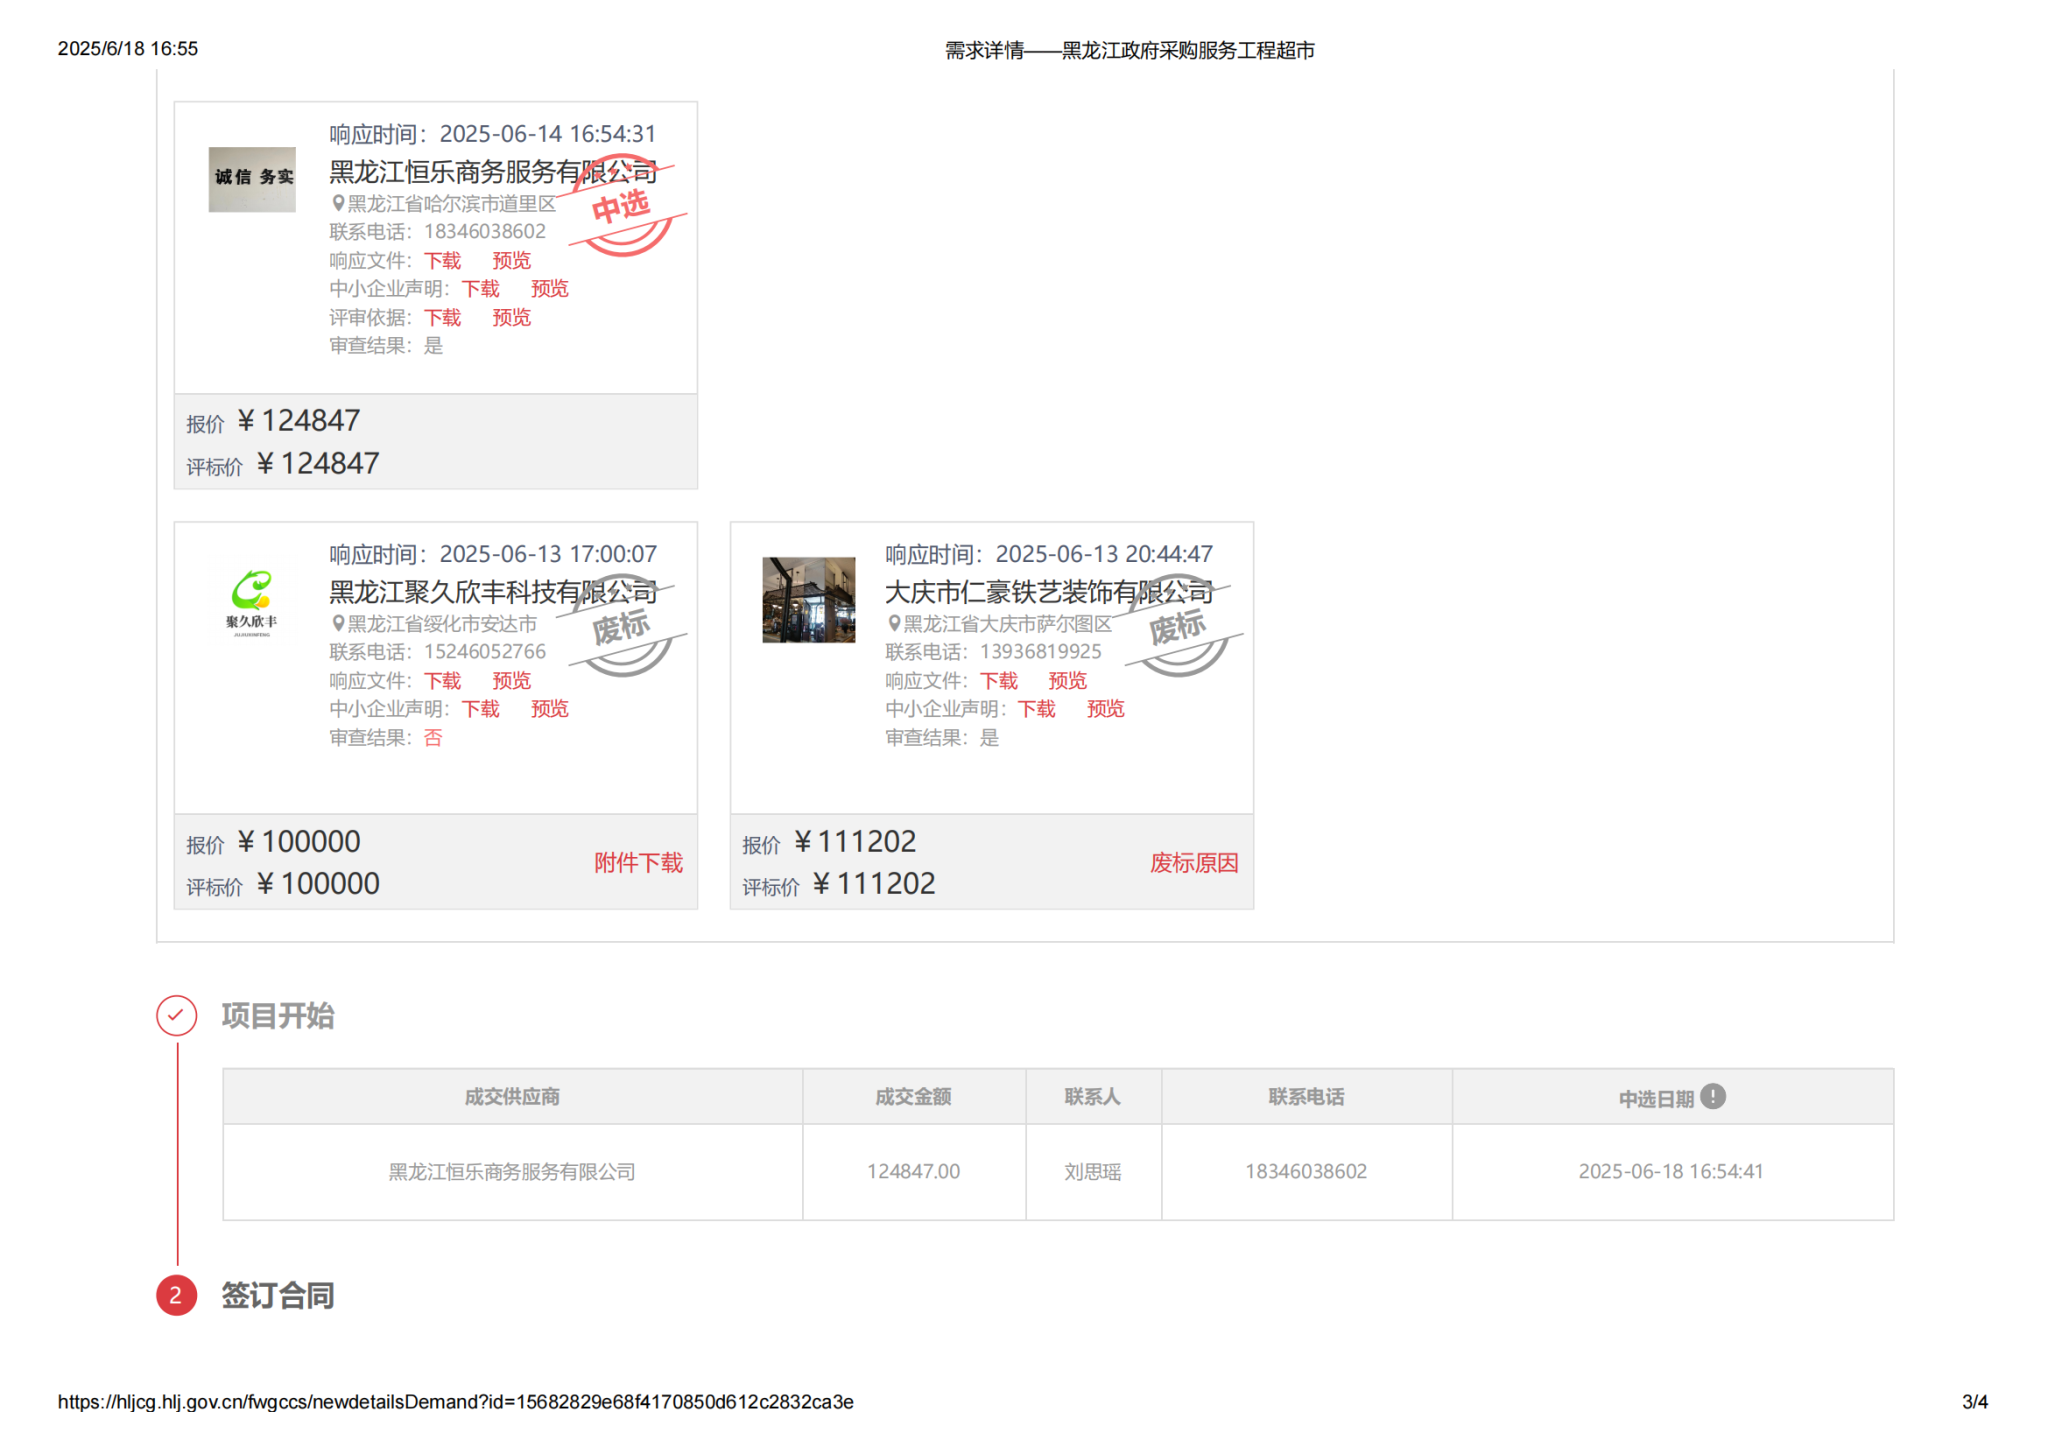Click the red checkmark circle beside 项目开始
The height and width of the screenshot is (1447, 2048).
(176, 1015)
